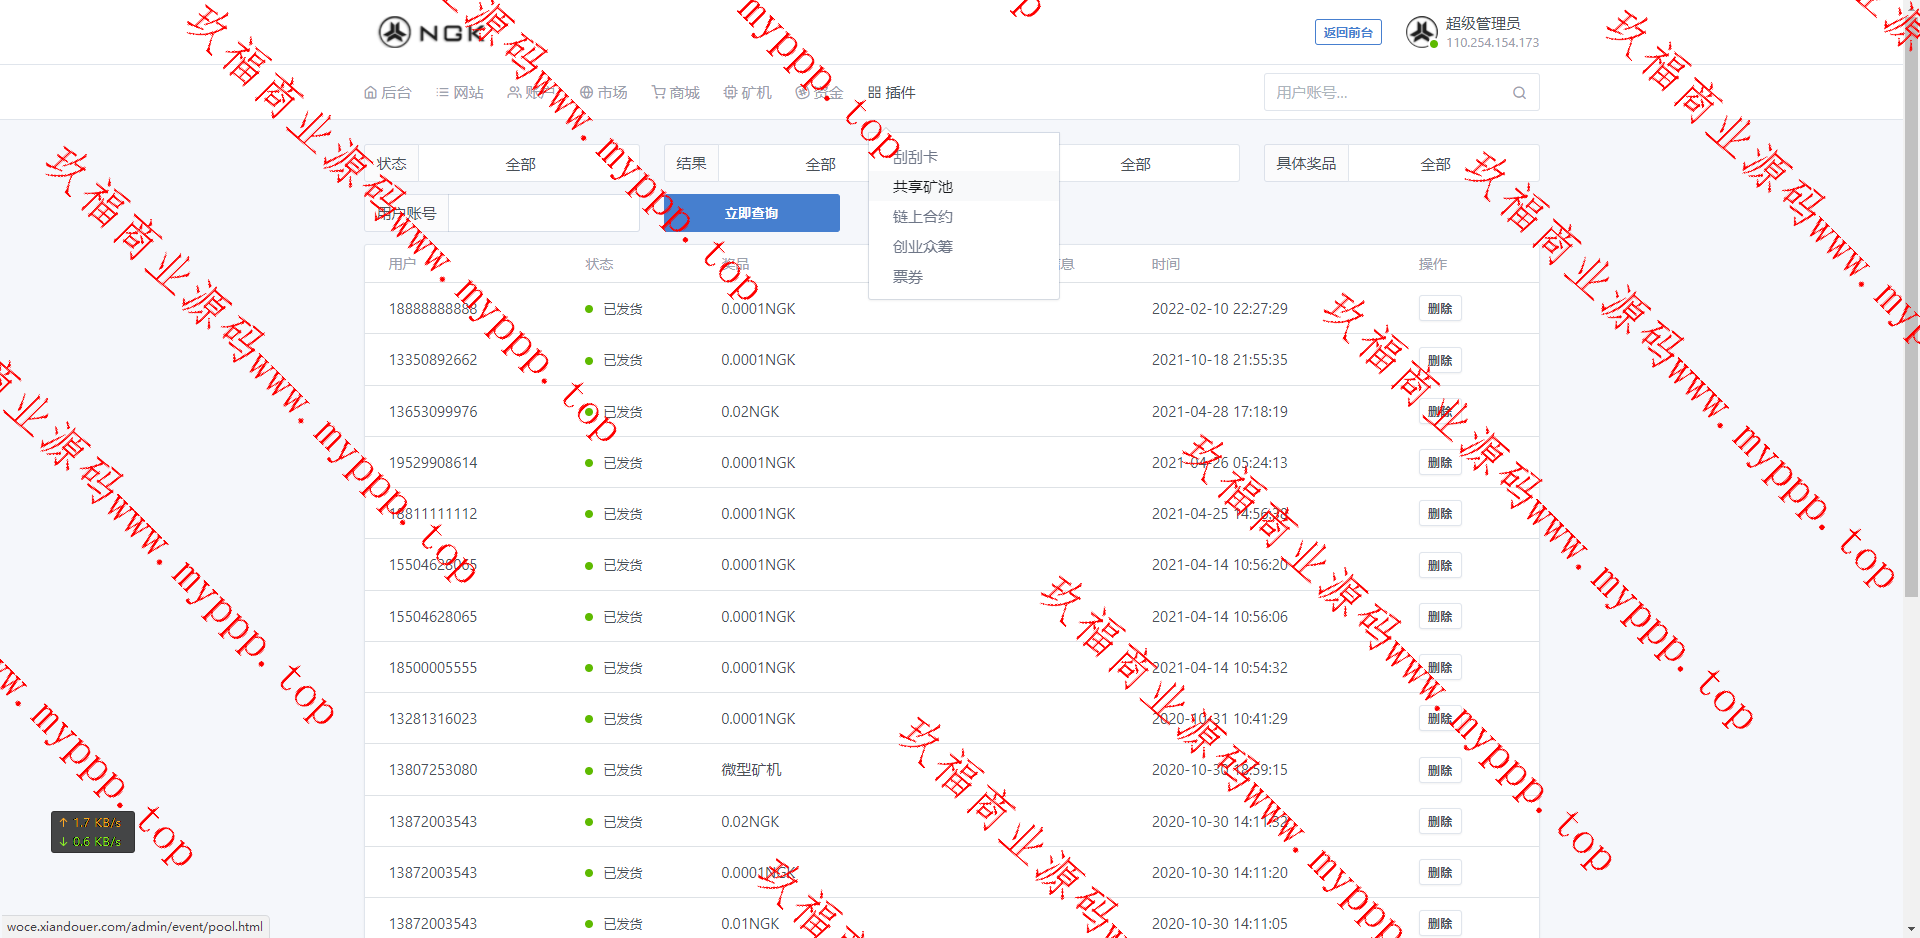Click 0.02NGK in the 13653099976 row
The width and height of the screenshot is (1920, 938).
click(x=750, y=412)
